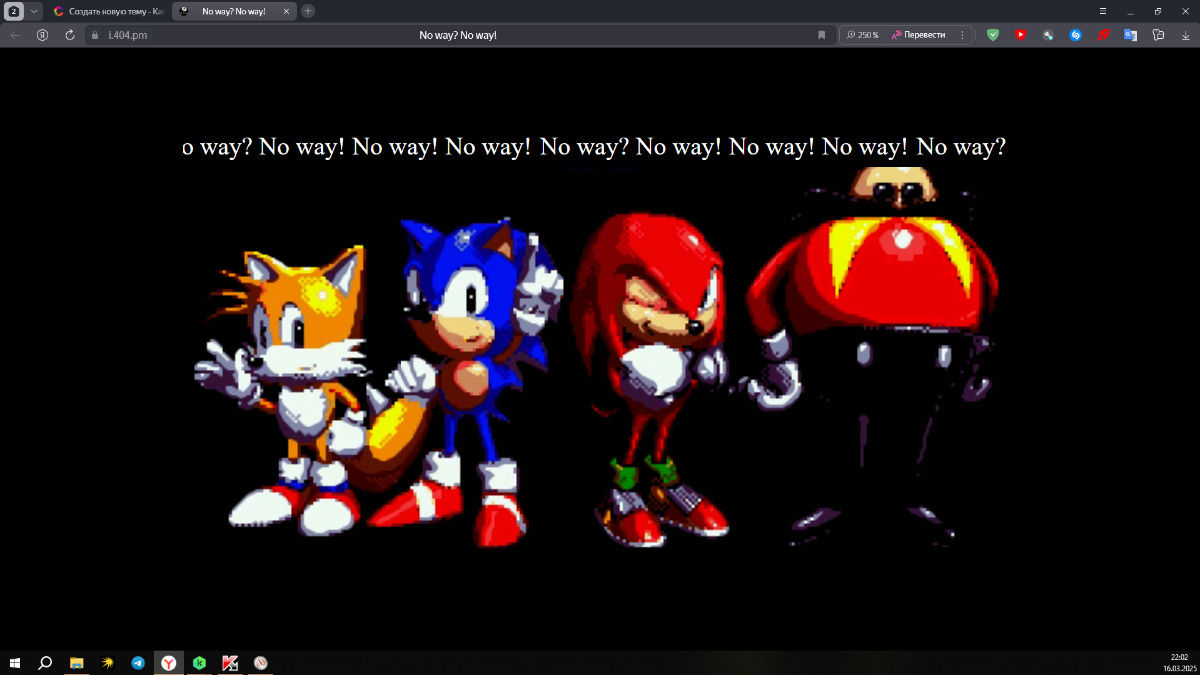
Task: Click the Yandex home icon beside back arrow
Action: 42,35
